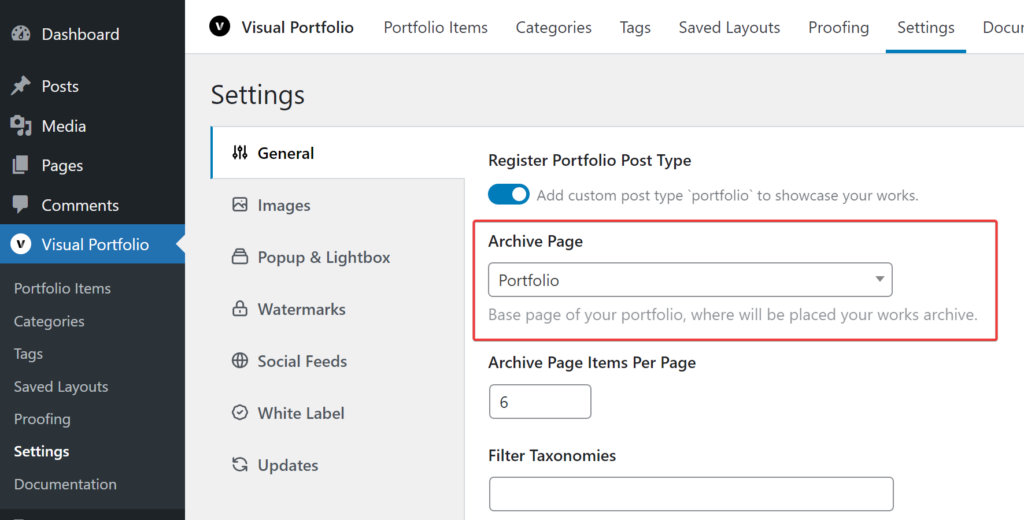Screen dimensions: 1024x520
Task: Click the Popup & Lightbox icon
Action: (x=240, y=257)
